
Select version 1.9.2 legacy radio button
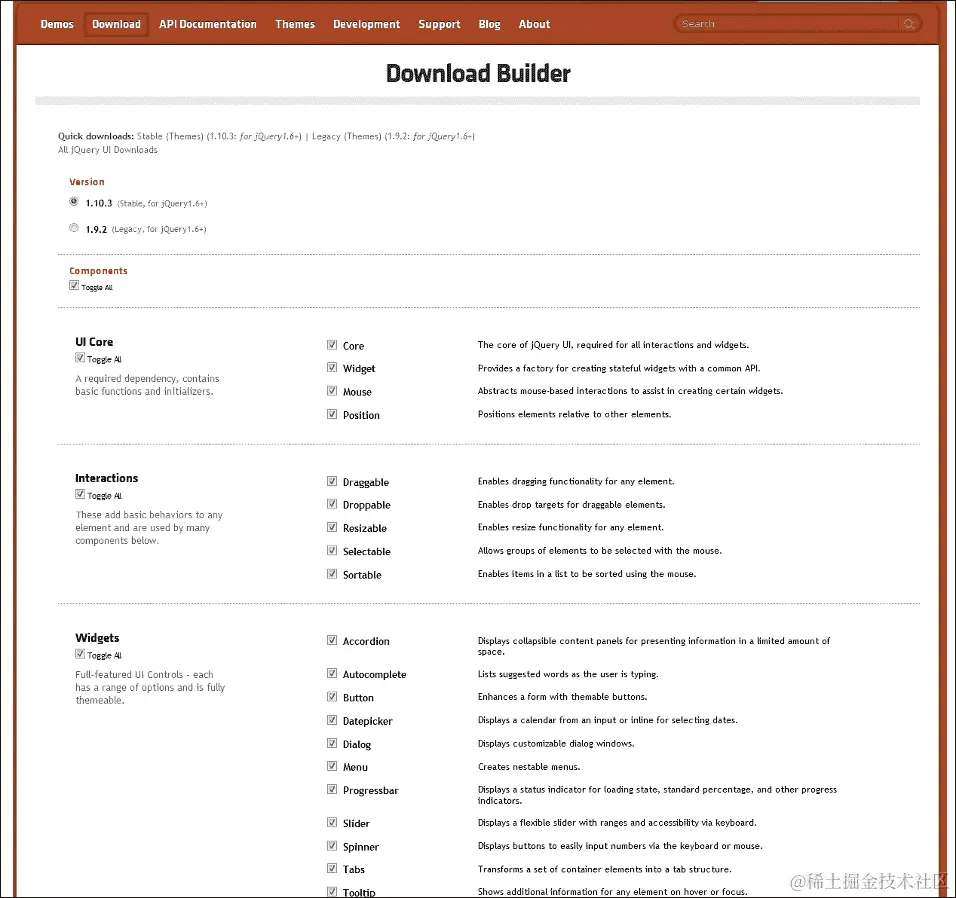coord(74,228)
